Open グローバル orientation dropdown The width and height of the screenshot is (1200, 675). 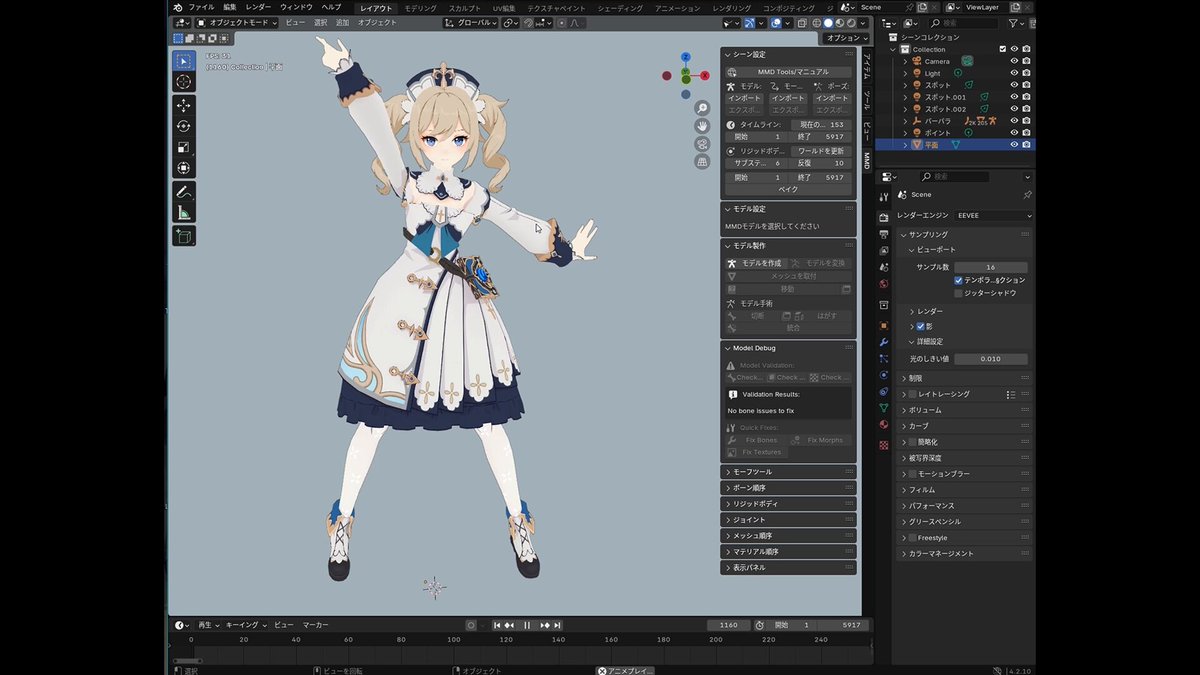coord(468,22)
